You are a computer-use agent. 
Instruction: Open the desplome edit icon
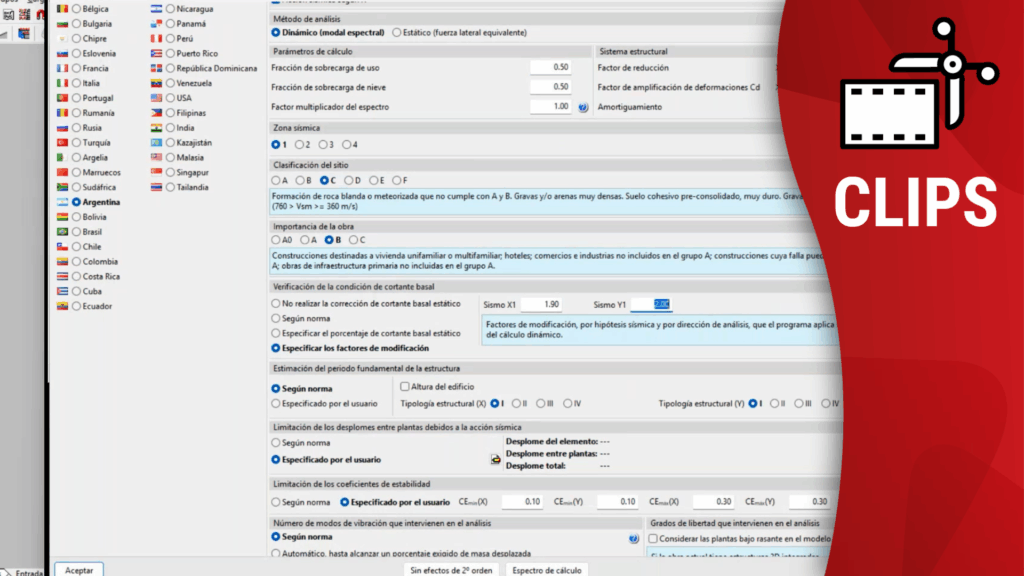(494, 459)
